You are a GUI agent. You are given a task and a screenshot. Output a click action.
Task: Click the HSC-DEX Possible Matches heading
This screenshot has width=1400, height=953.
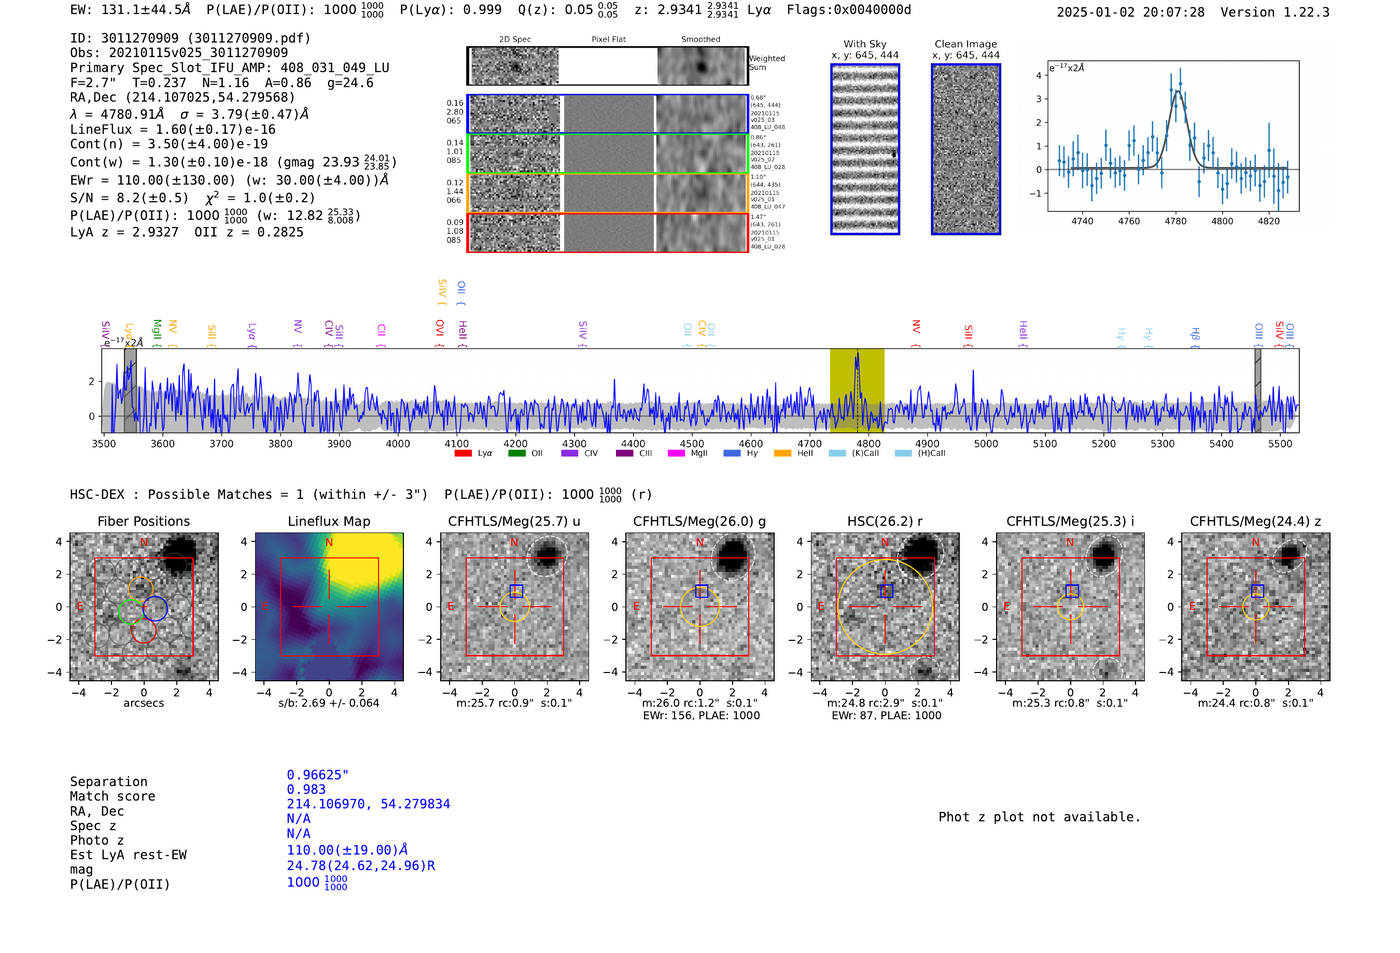pyautogui.click(x=249, y=494)
